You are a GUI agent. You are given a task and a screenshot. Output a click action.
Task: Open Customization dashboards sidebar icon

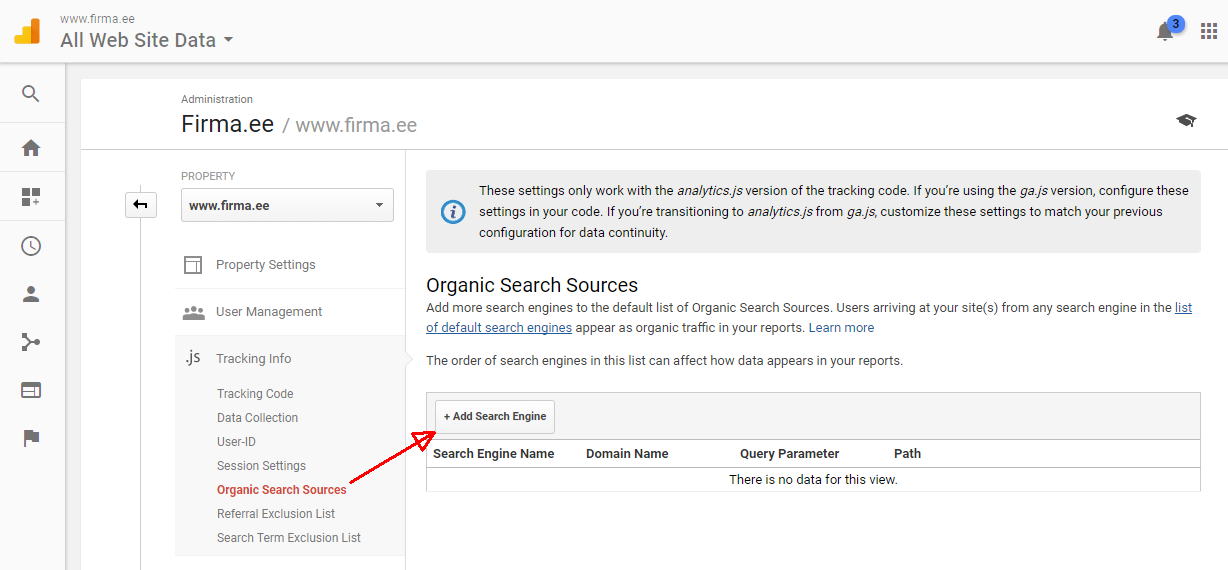coord(31,197)
